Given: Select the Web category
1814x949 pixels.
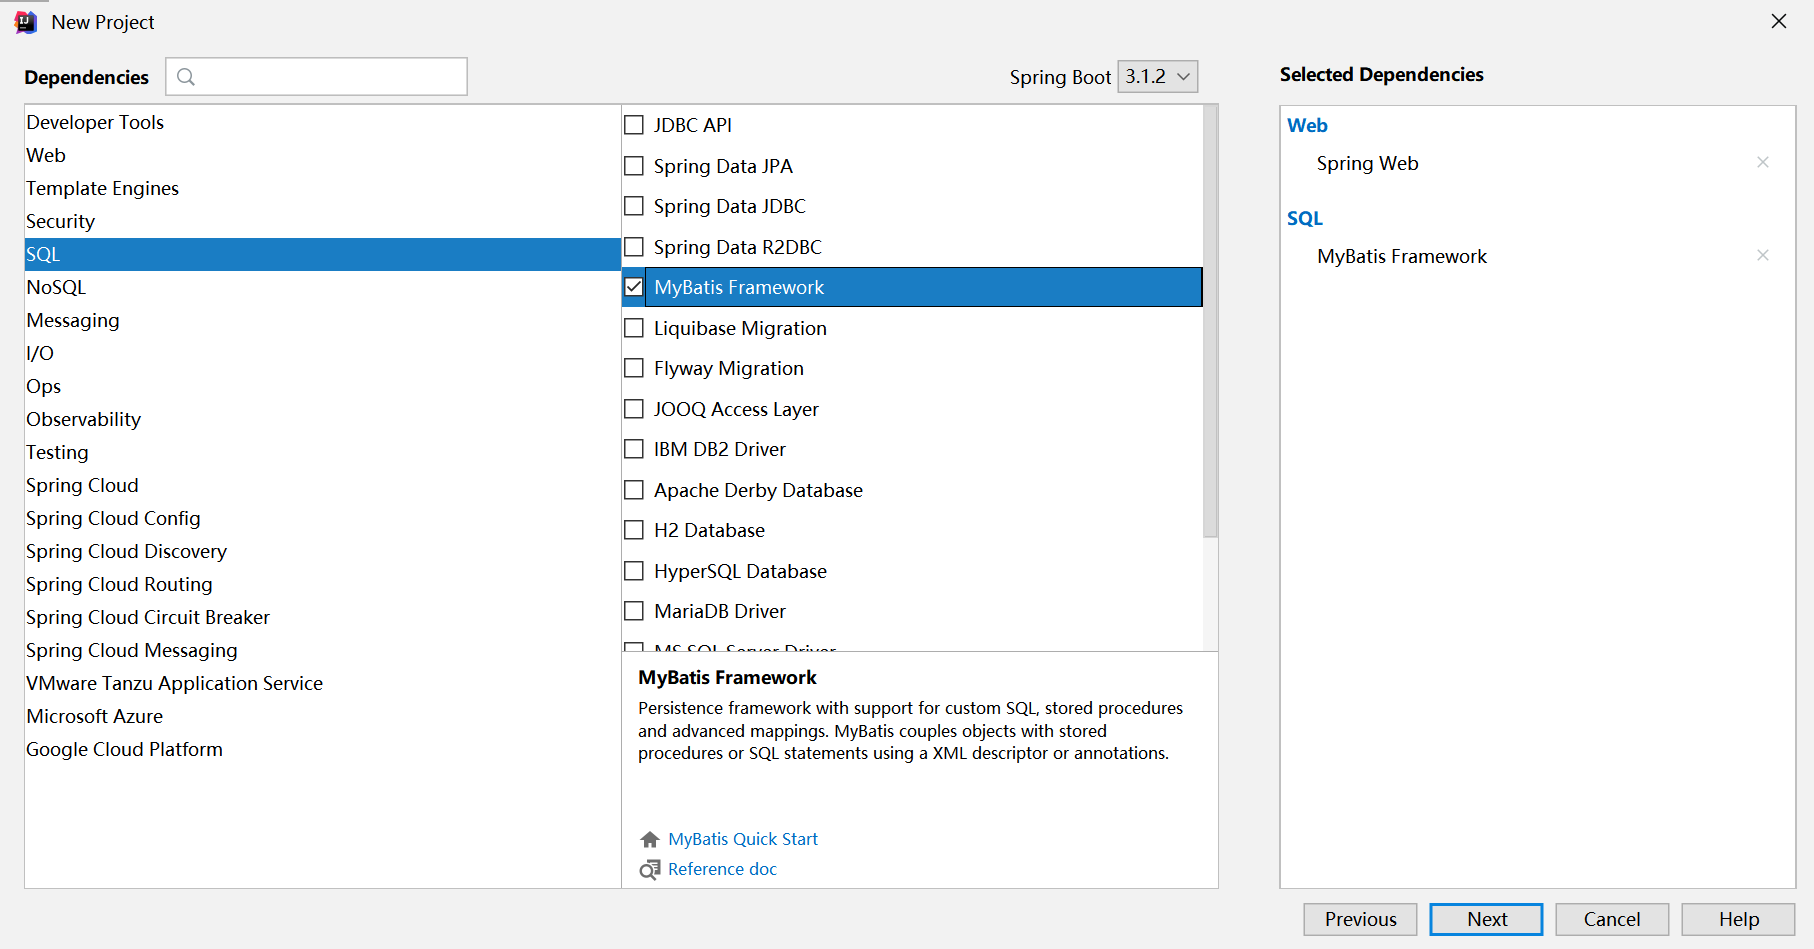Looking at the screenshot, I should [x=322, y=155].
